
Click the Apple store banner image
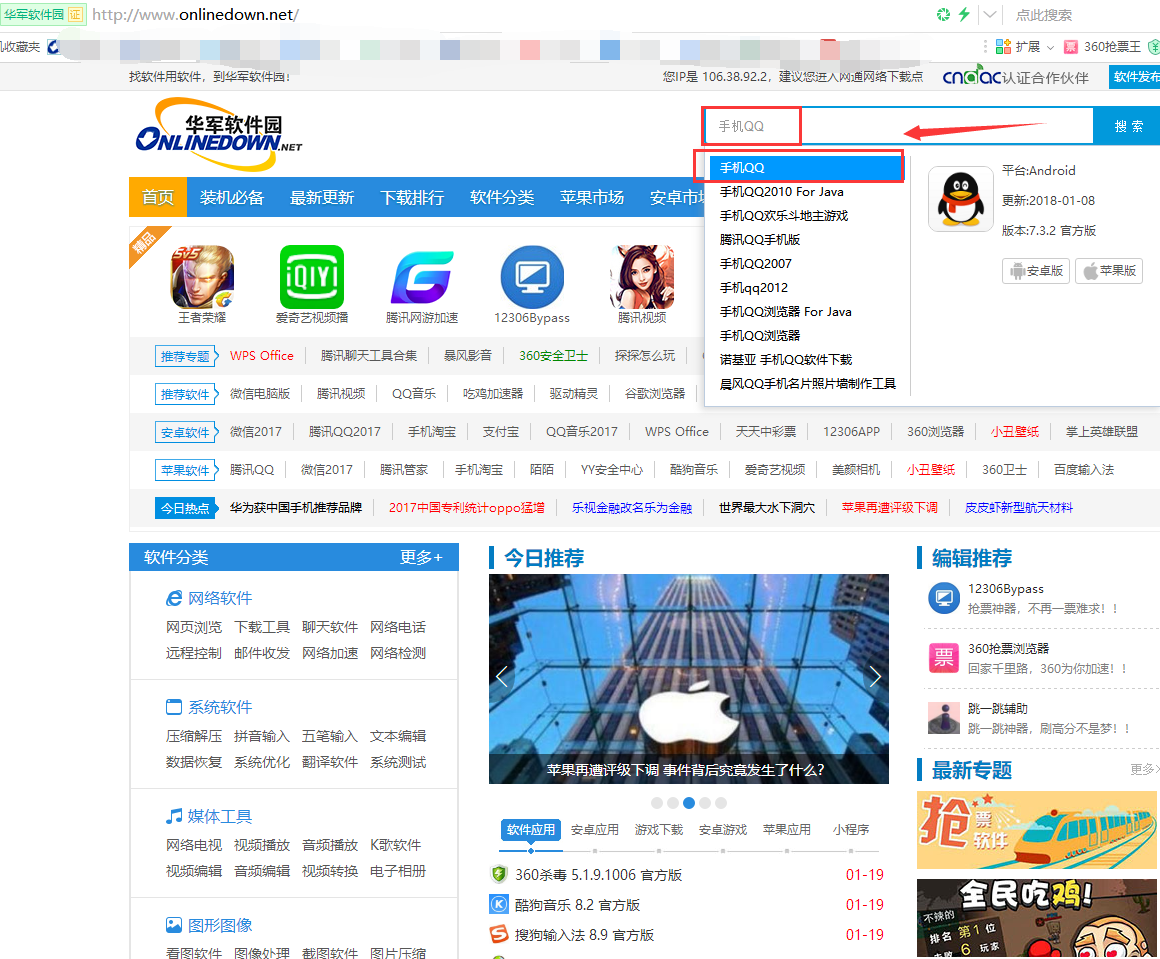pos(689,679)
